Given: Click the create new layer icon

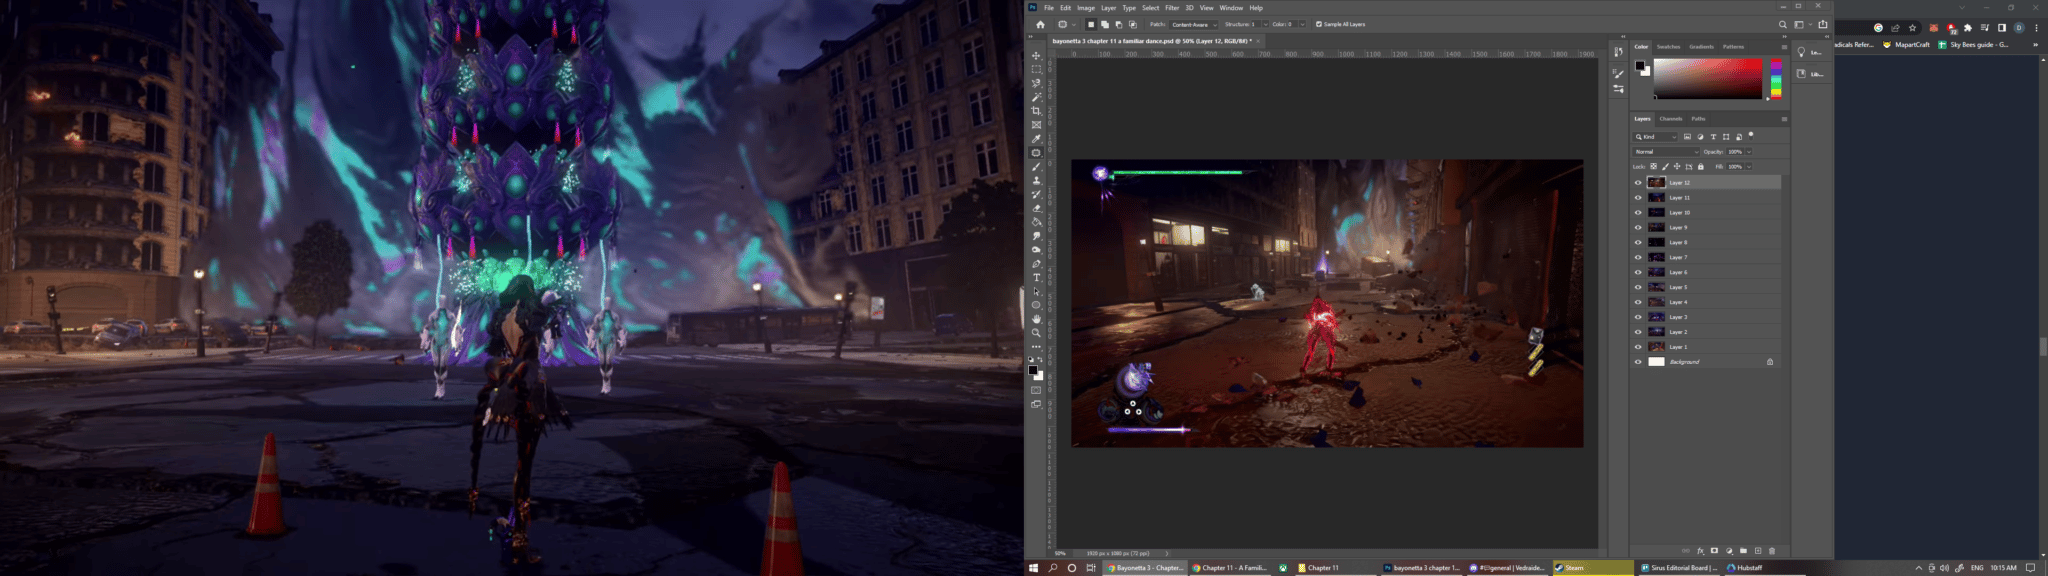Looking at the screenshot, I should click(1758, 551).
